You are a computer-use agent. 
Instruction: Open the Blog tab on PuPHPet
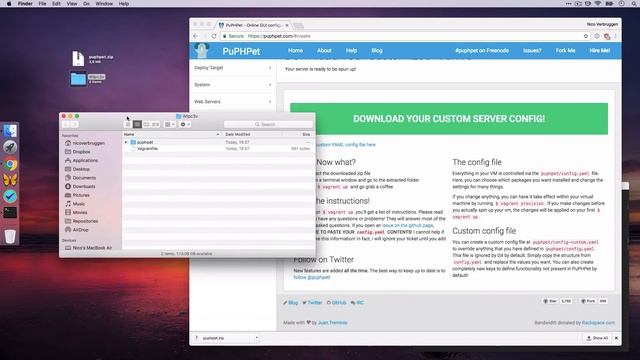pos(377,51)
